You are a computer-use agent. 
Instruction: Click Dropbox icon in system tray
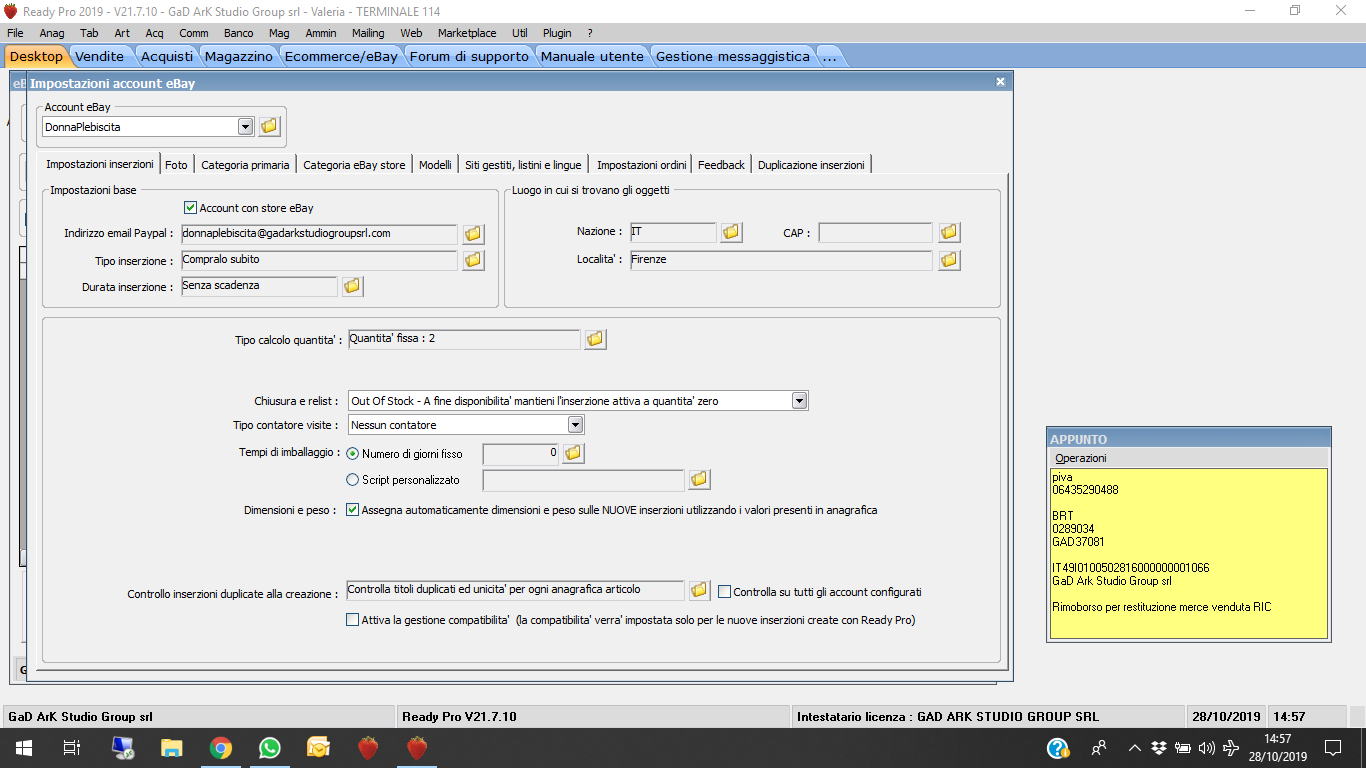tap(1159, 748)
